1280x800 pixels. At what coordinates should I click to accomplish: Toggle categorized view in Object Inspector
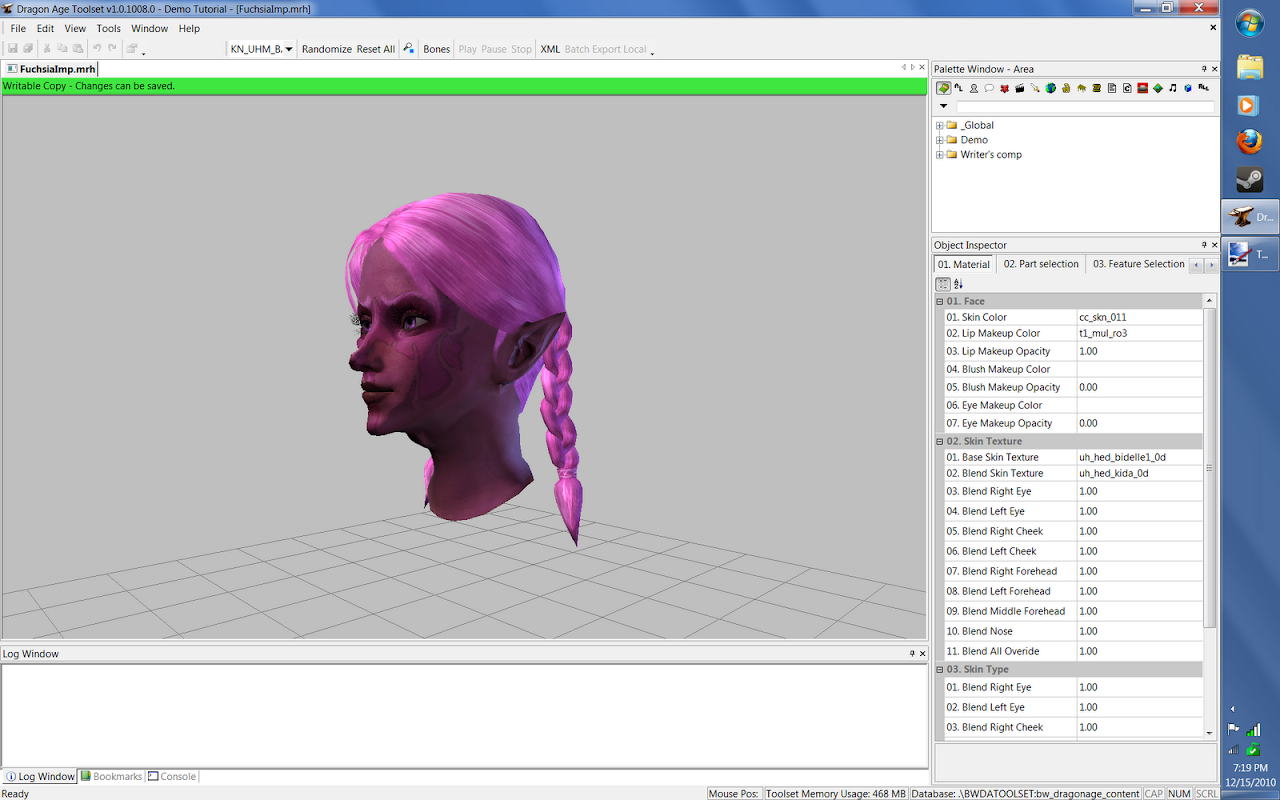tap(943, 284)
